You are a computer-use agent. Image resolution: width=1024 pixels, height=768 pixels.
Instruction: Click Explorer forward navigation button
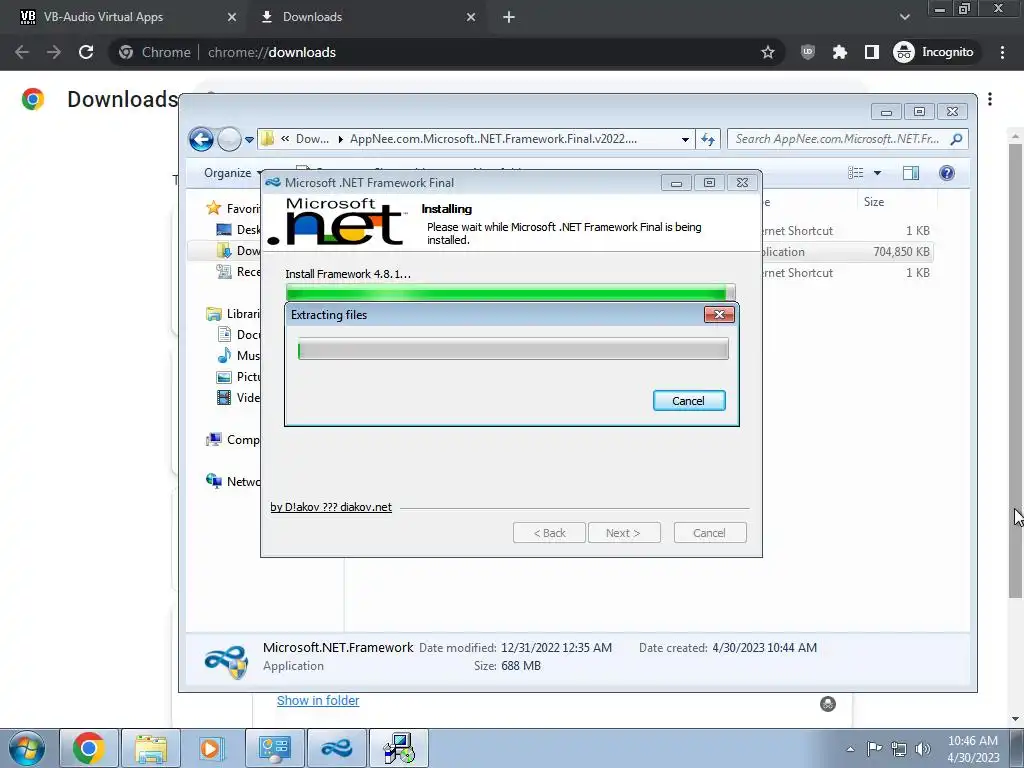click(229, 139)
